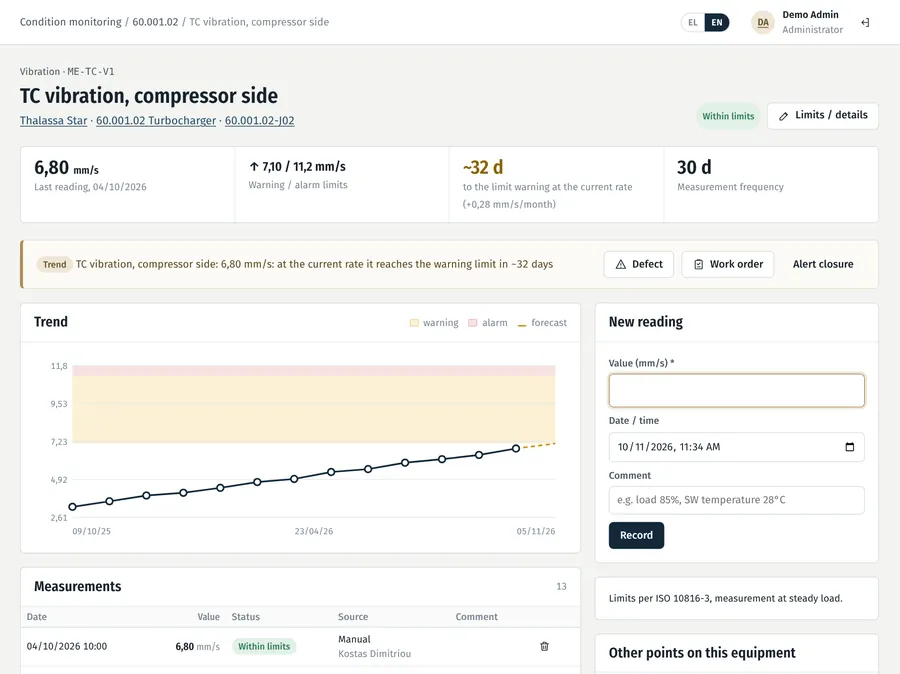Open the Thalassa Star link
900x674 pixels.
coord(53,121)
